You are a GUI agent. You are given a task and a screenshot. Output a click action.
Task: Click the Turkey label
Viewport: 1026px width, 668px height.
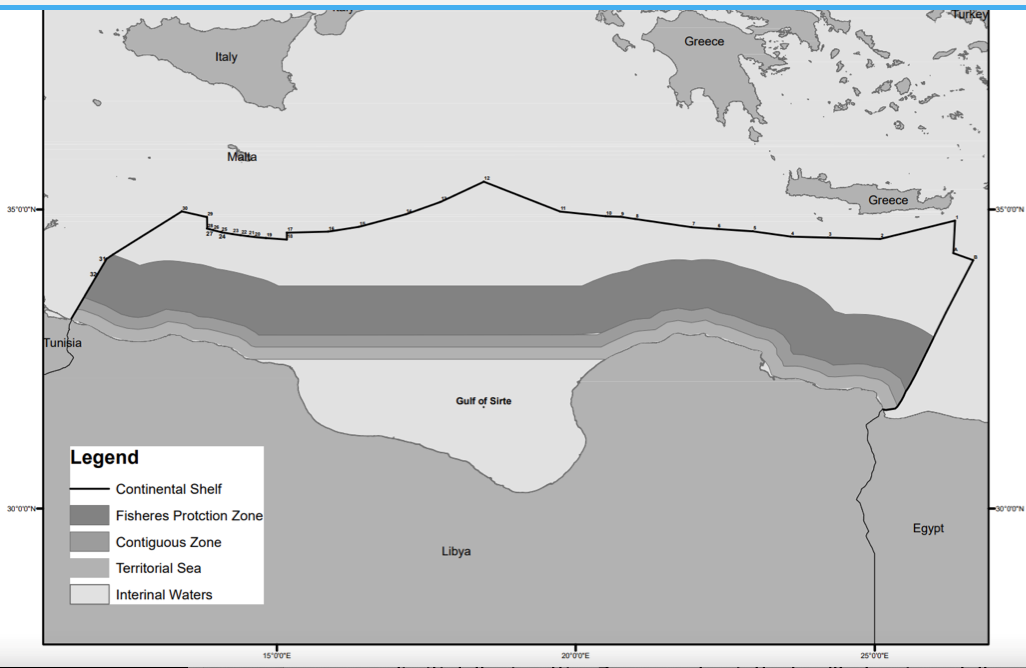tap(970, 14)
